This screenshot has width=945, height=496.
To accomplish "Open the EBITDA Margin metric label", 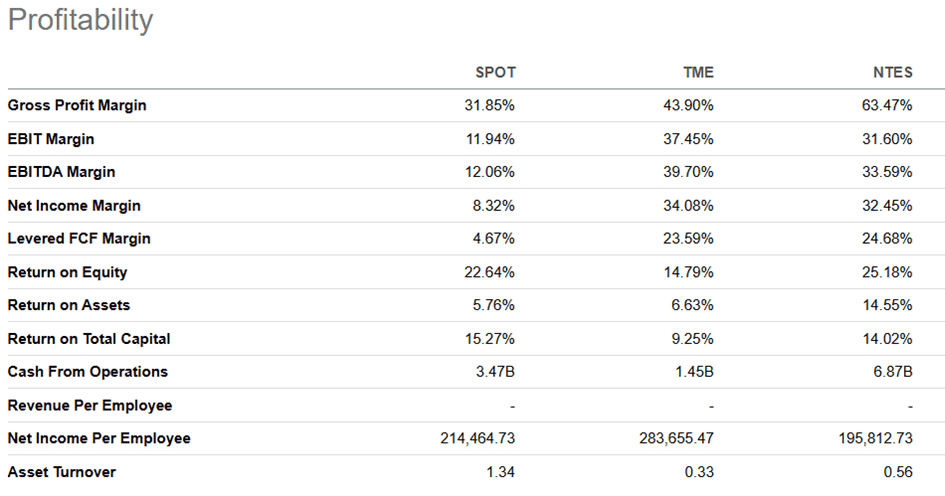I will (61, 172).
